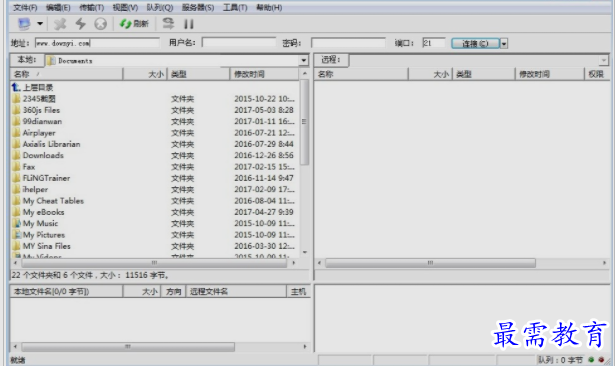Click the 远程文件名 queue column header
This screenshot has width=615, height=366.
click(236, 291)
